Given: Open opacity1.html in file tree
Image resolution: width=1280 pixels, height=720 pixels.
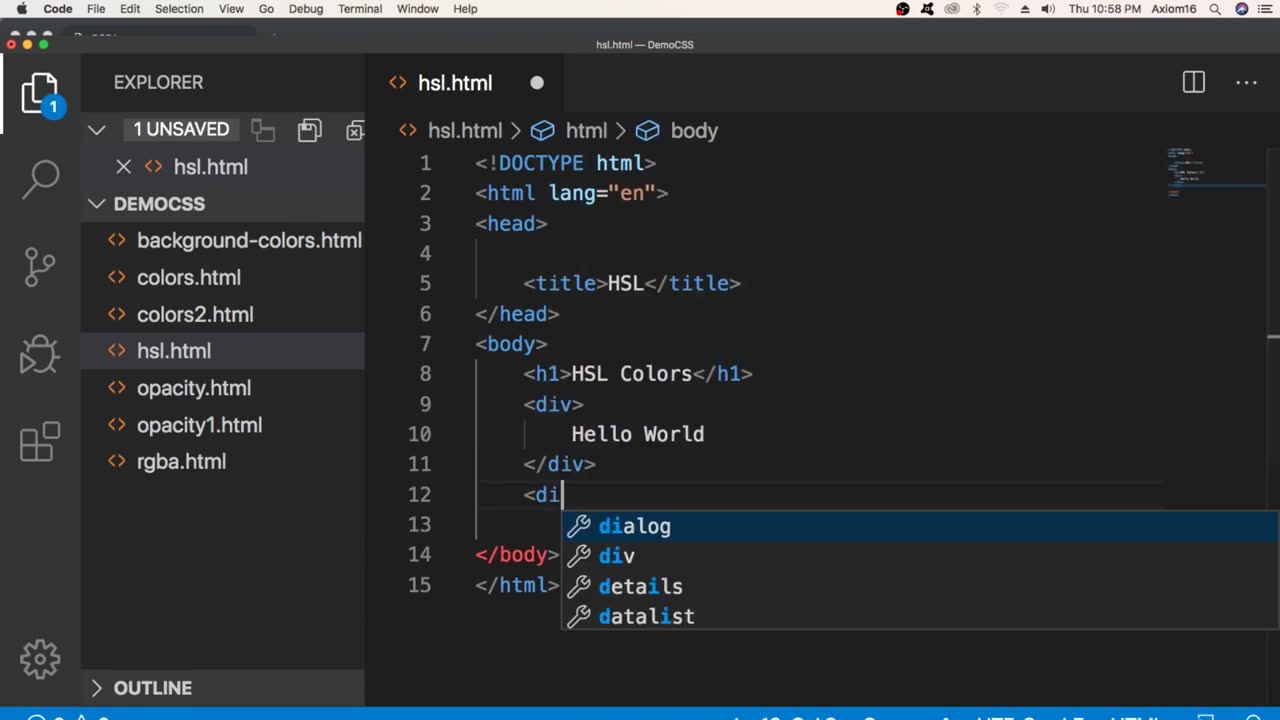Looking at the screenshot, I should [223, 425].
